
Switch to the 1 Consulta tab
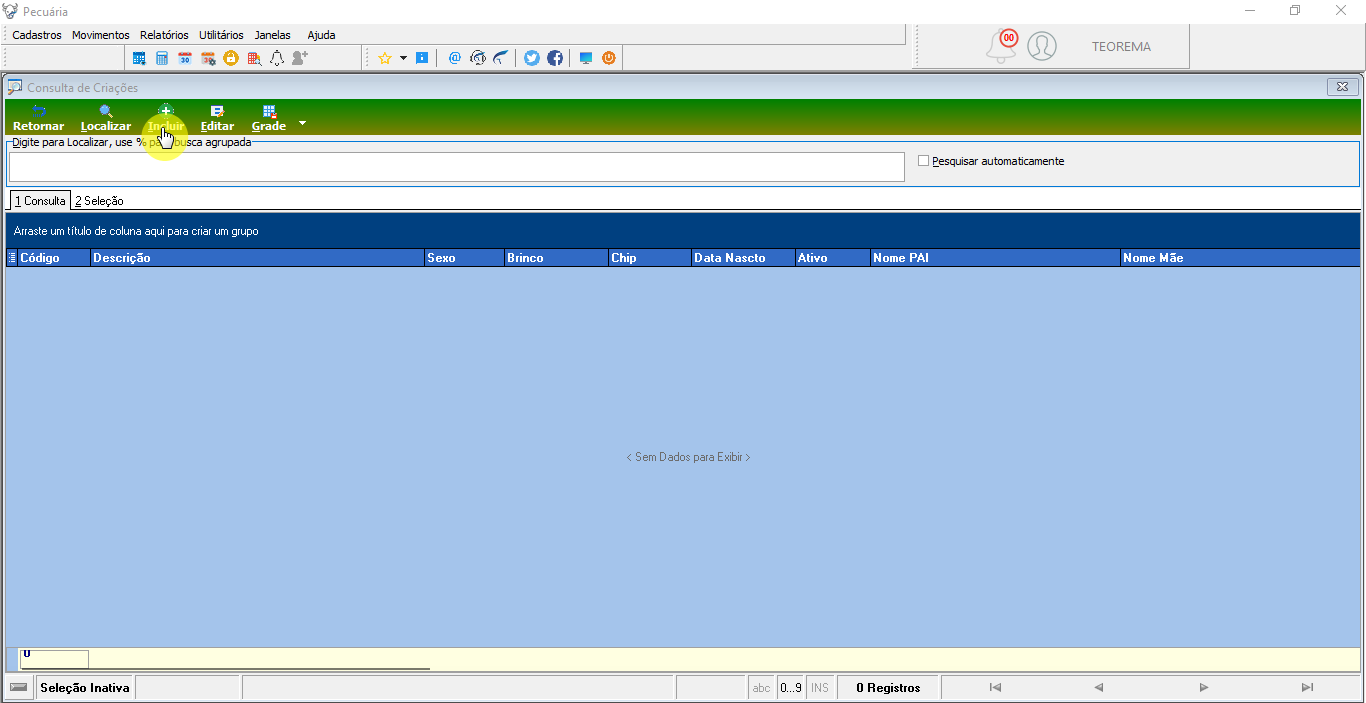40,201
